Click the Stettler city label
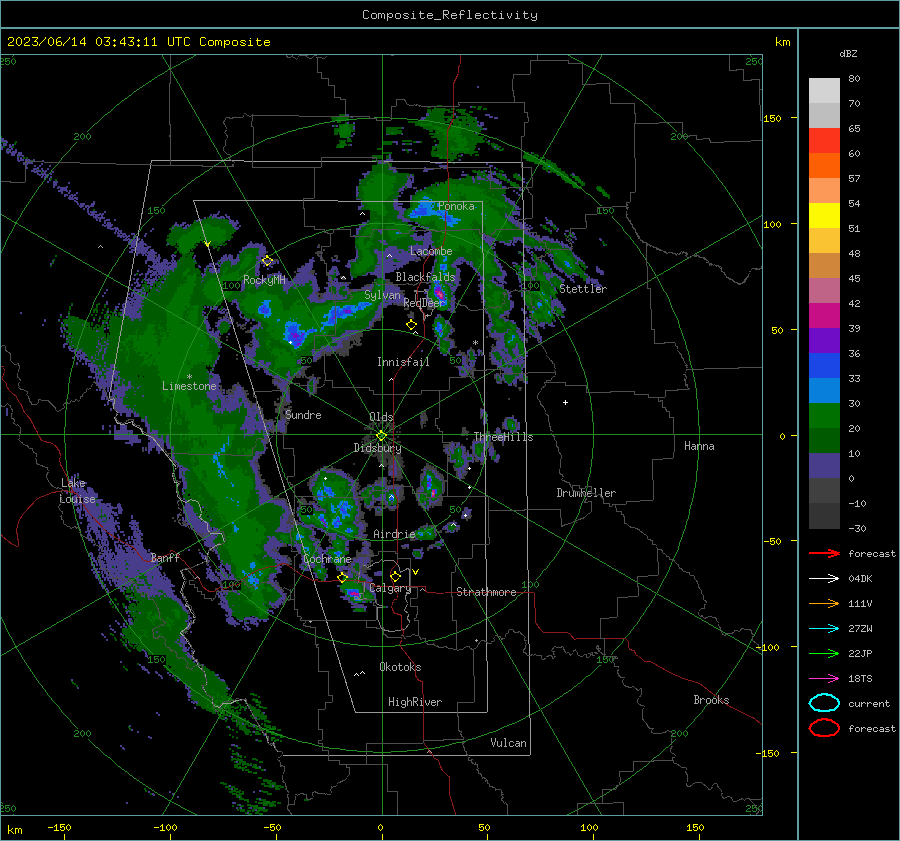Screen dimensions: 900x841 (x=583, y=289)
